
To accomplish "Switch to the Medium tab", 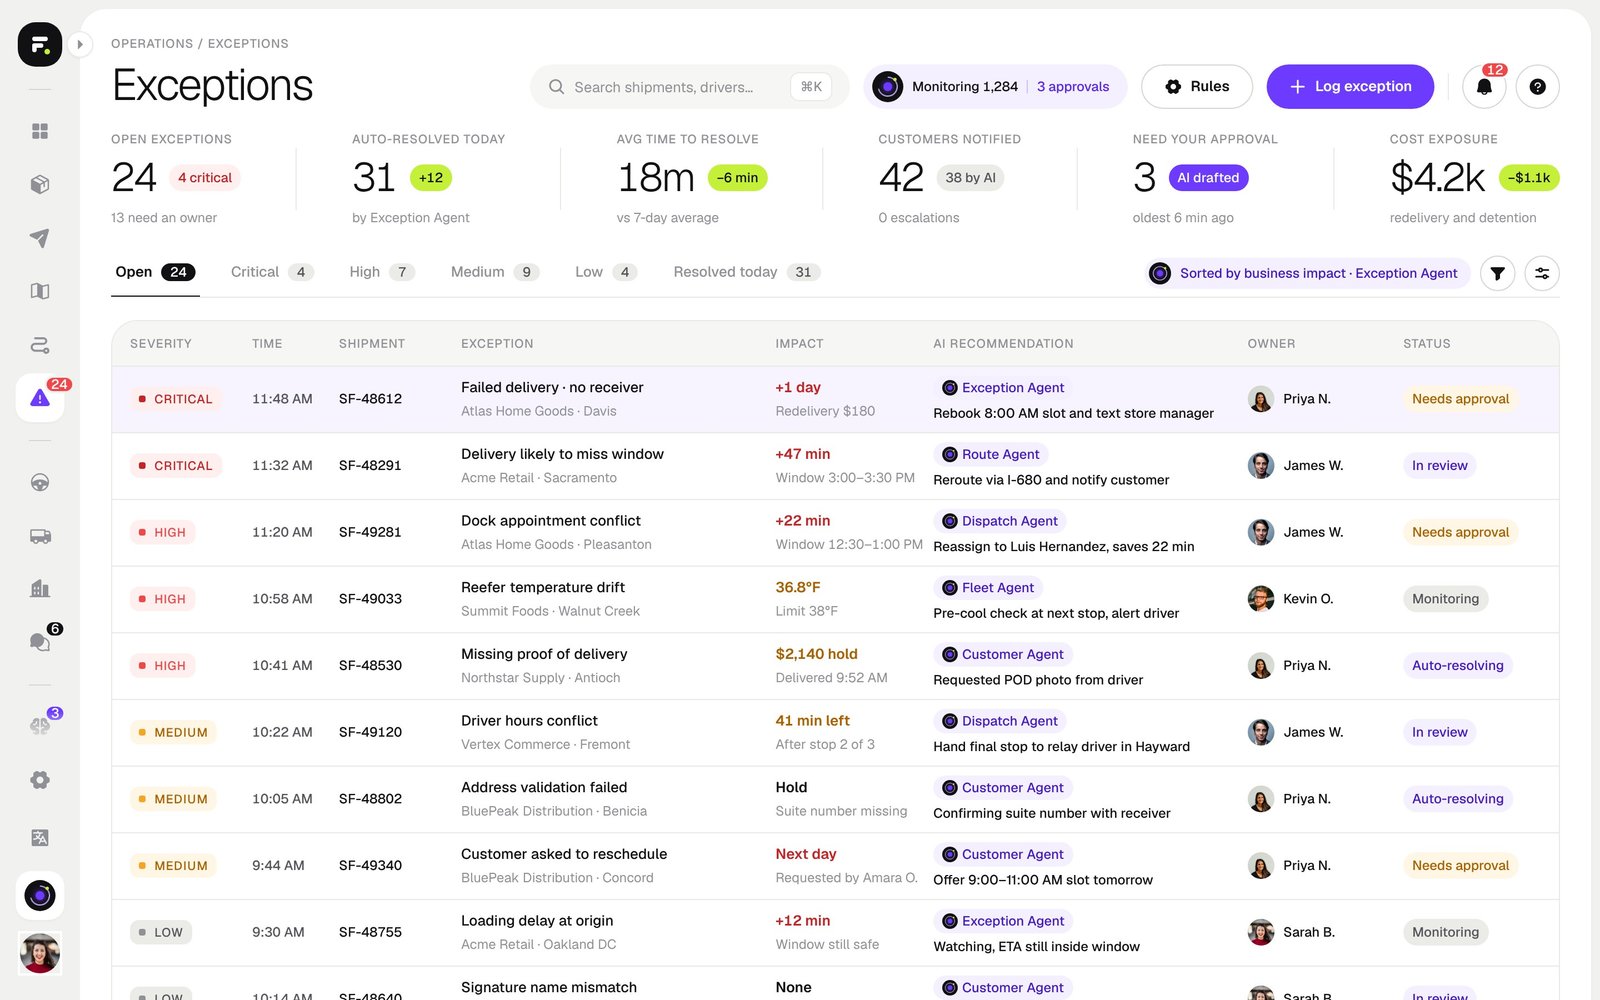I will click(x=495, y=272).
